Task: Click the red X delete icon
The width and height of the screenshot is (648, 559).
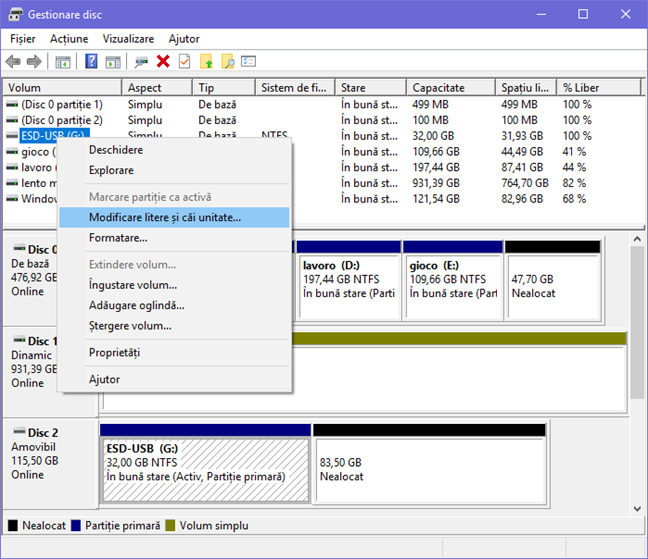Action: 163,62
